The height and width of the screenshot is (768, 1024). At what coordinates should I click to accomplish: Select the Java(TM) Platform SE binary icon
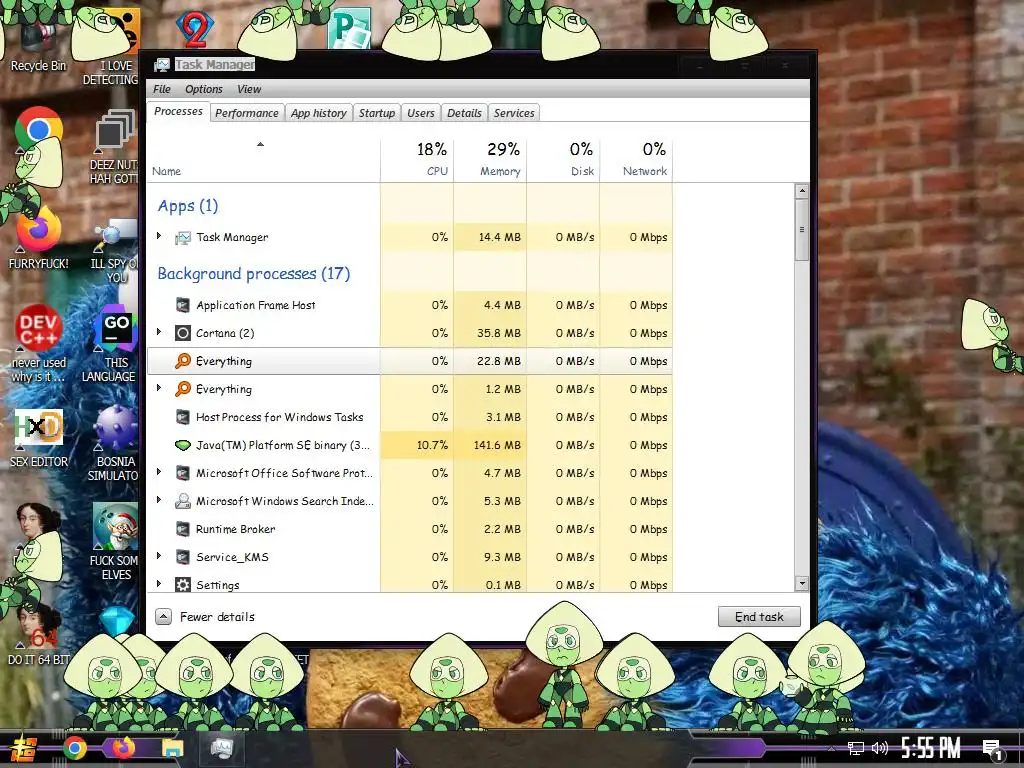click(183, 445)
